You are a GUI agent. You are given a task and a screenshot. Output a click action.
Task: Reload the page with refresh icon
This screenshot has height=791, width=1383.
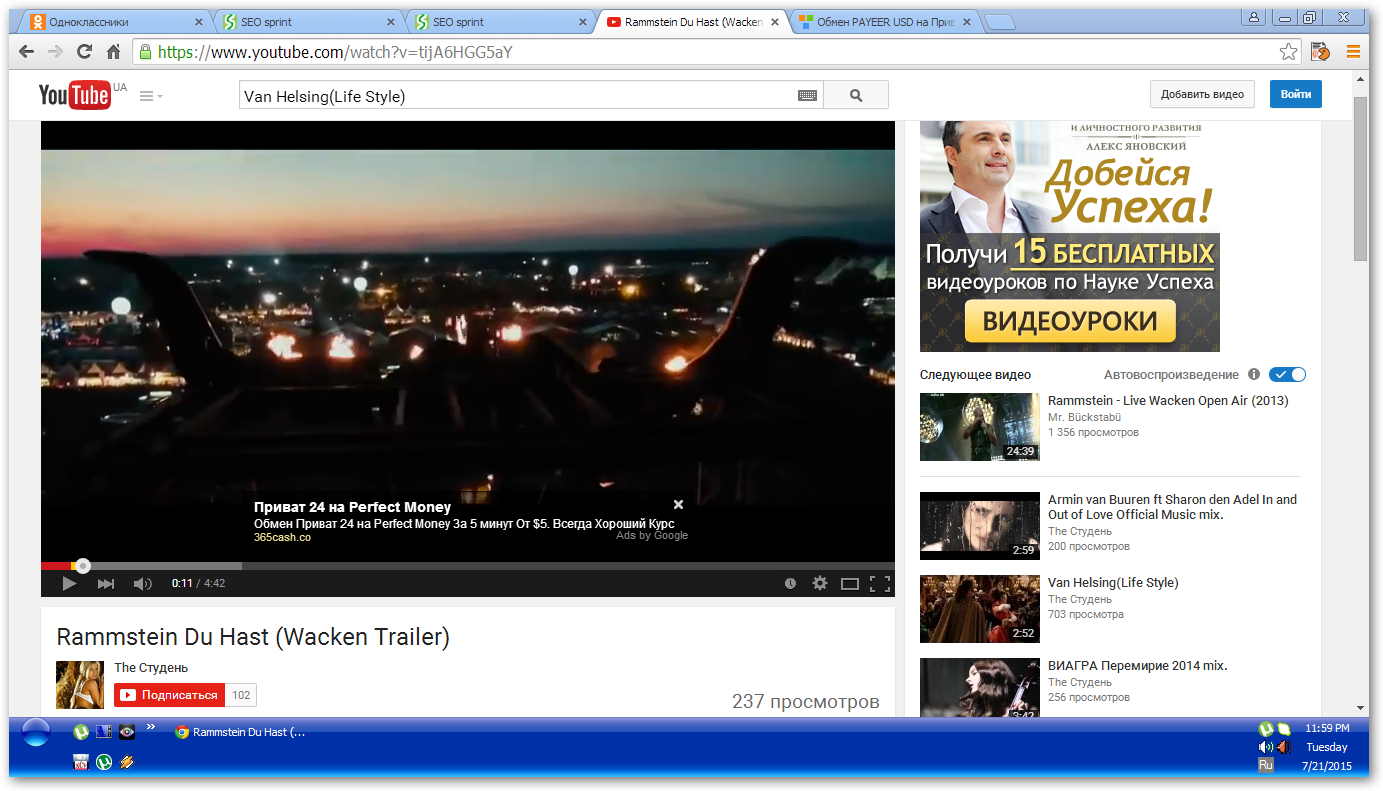[84, 52]
